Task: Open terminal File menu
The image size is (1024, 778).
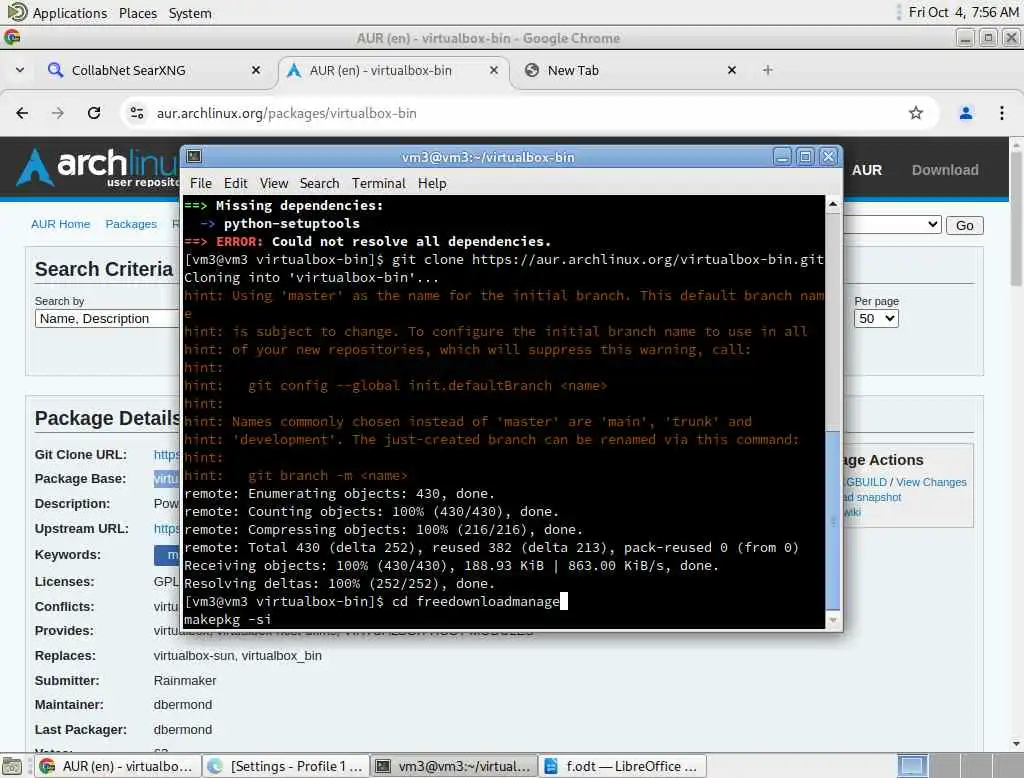Action: 200,184
